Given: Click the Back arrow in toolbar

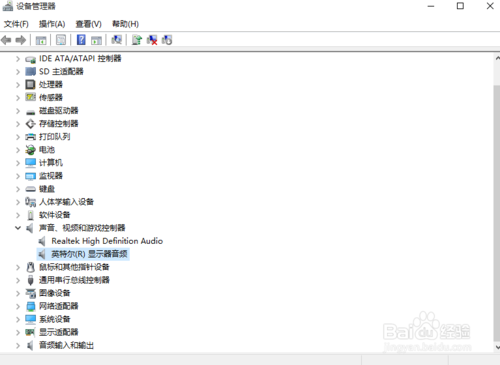Looking at the screenshot, I should click(6, 40).
